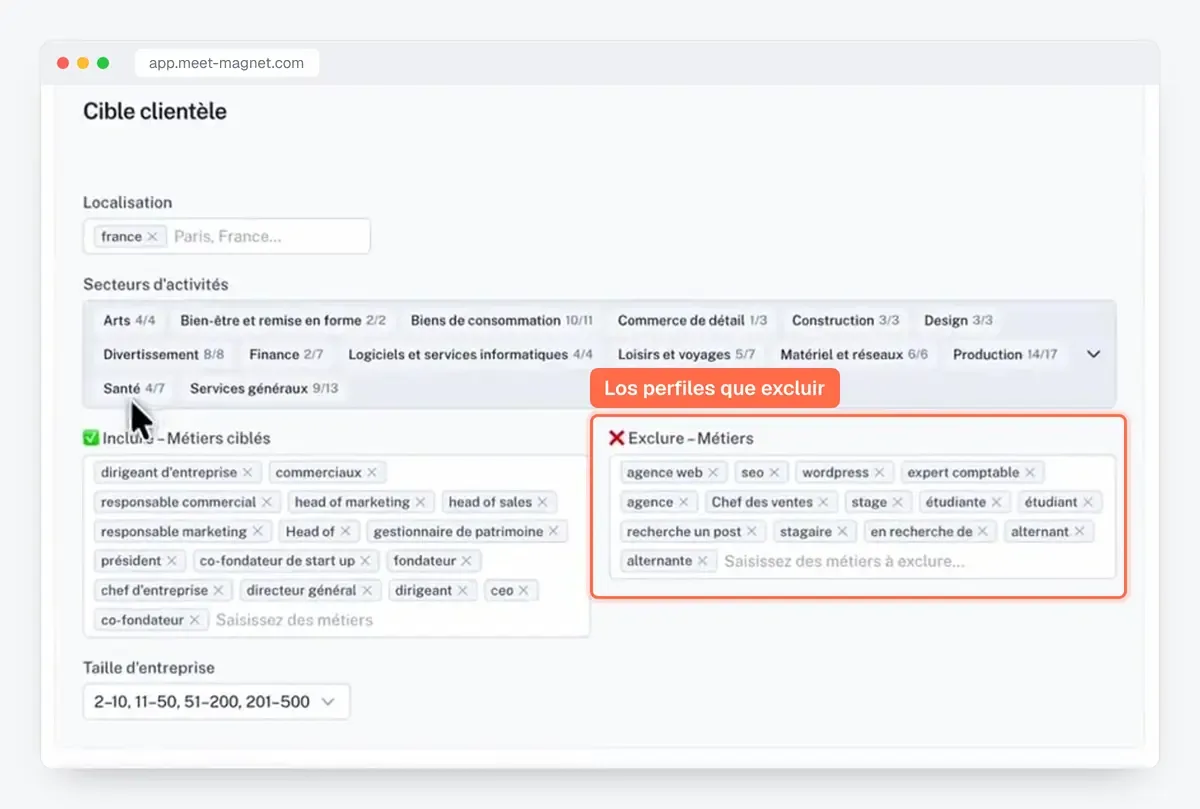The image size is (1200, 809).
Task: Remove 'expert comptable' excluded tag
Action: tap(1029, 473)
